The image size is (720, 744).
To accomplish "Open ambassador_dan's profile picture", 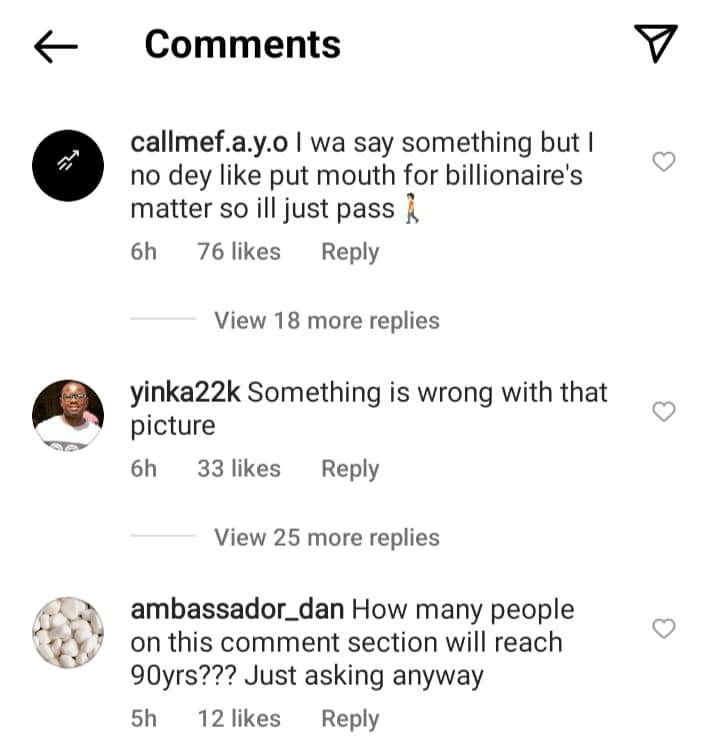I will point(68,632).
